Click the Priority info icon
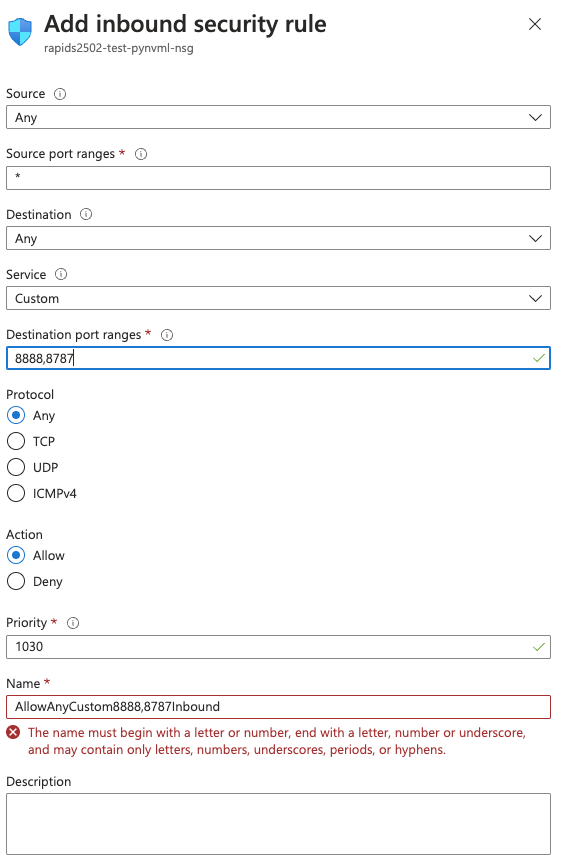This screenshot has width=566, height=858. tap(73, 623)
